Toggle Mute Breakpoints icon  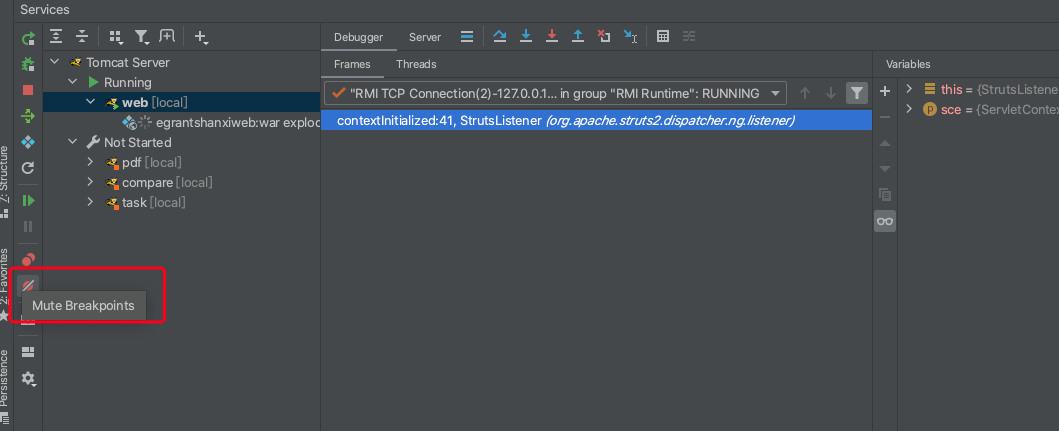28,285
